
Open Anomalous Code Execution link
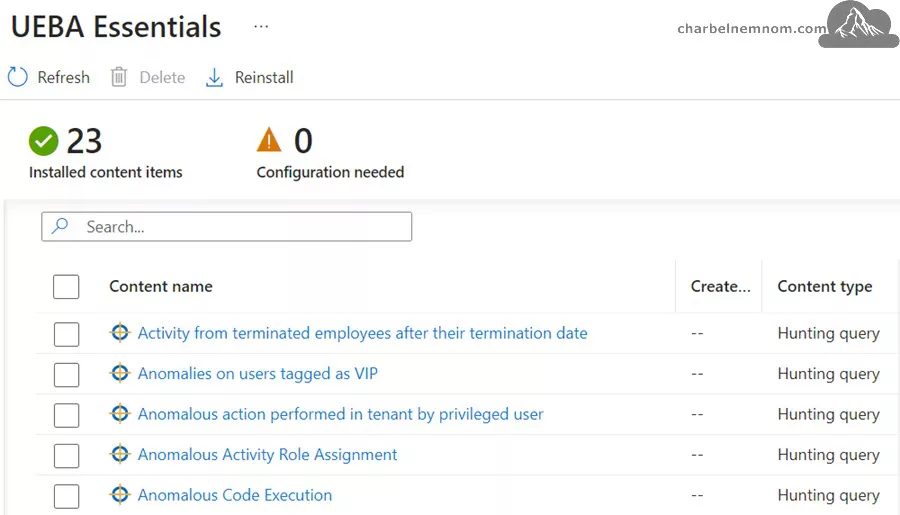click(235, 495)
